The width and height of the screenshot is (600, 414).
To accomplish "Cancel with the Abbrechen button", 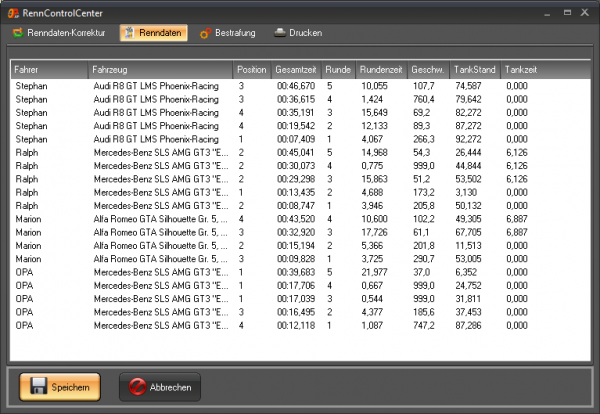I will point(160,387).
